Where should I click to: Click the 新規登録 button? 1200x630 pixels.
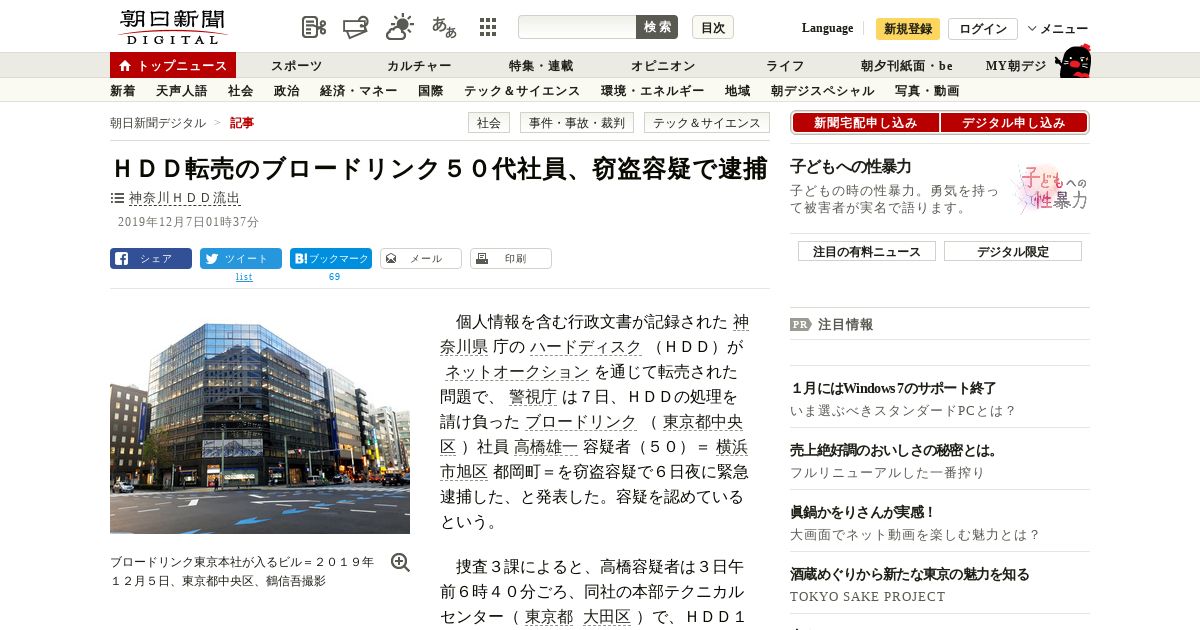[908, 29]
